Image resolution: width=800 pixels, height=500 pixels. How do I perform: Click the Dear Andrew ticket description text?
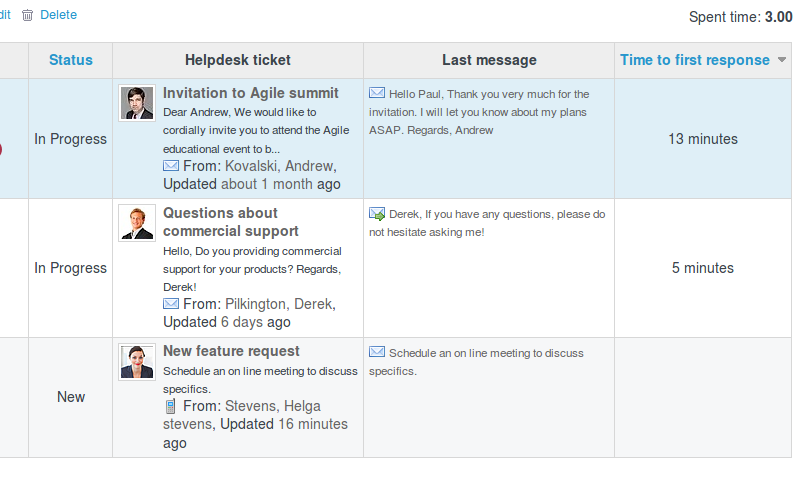click(x=256, y=131)
